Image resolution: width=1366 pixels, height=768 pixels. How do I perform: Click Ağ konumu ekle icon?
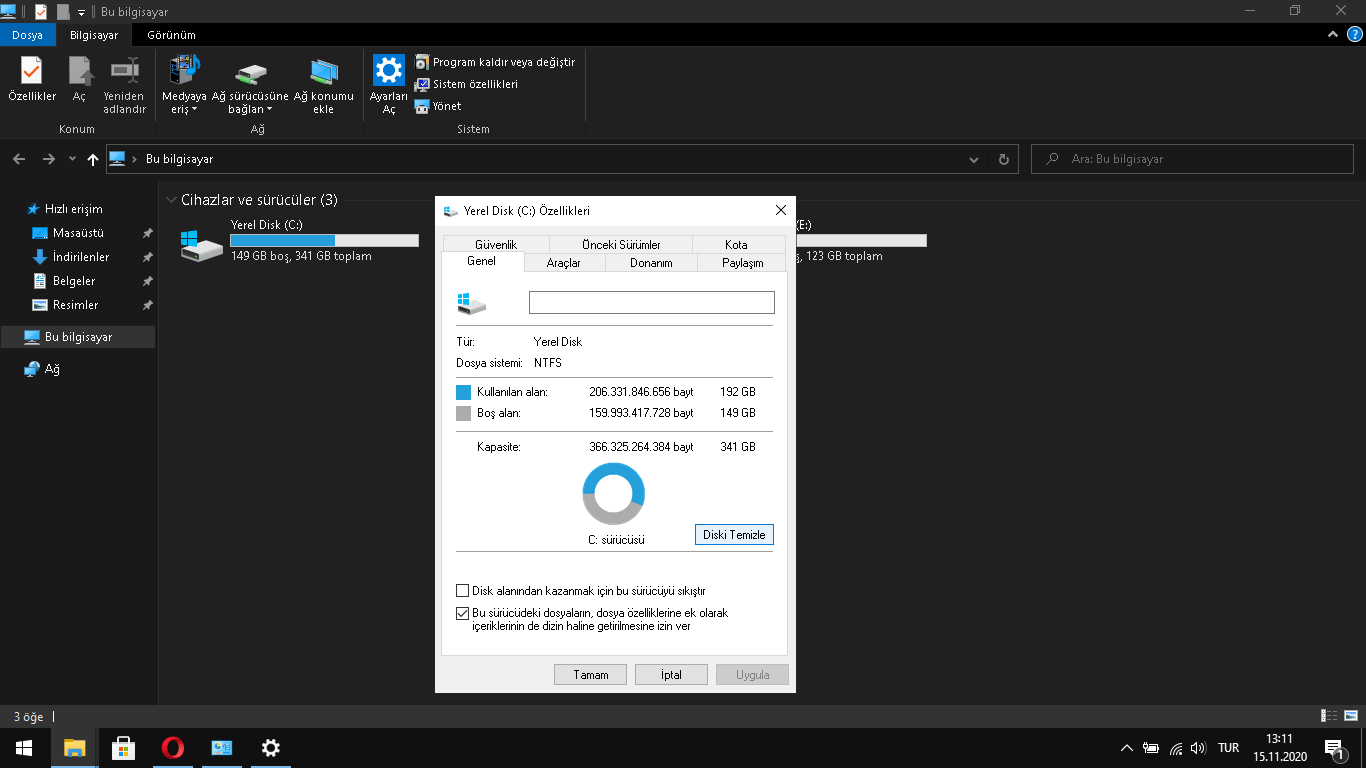[x=323, y=85]
